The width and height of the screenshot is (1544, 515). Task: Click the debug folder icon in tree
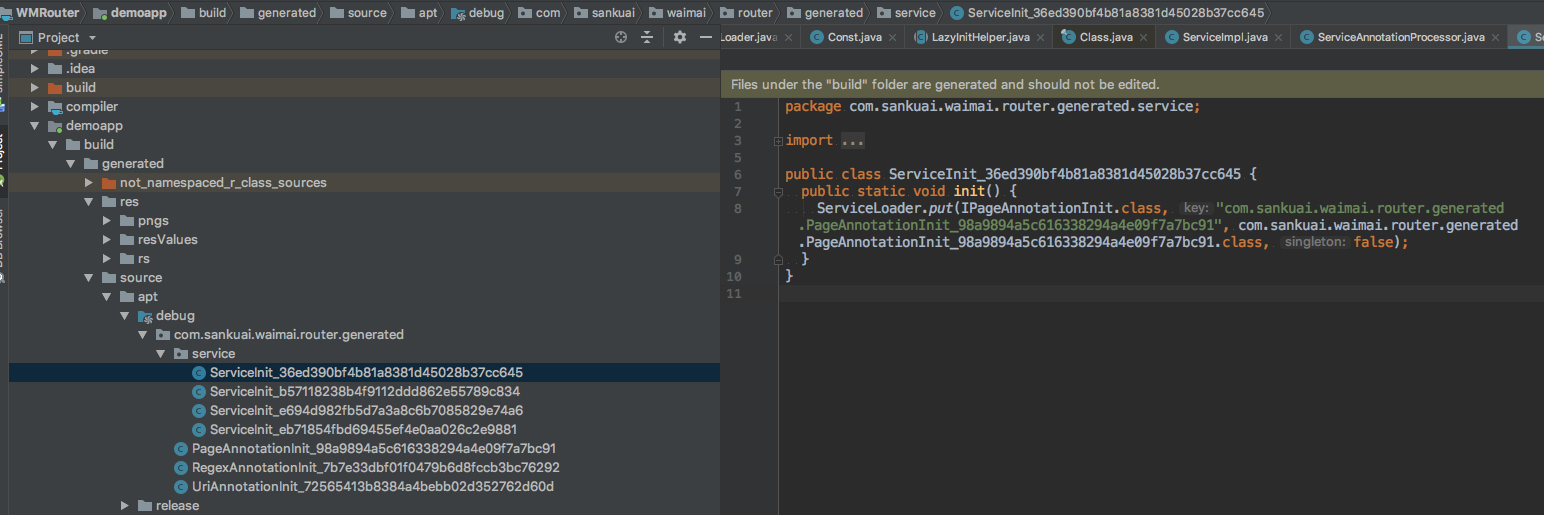point(145,315)
